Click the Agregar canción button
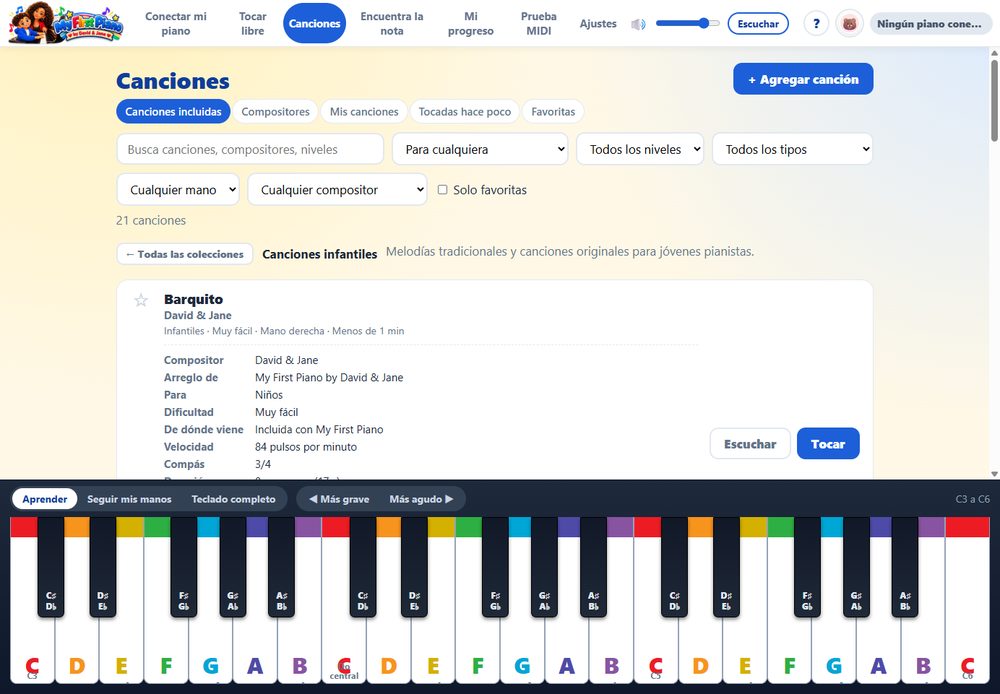Image resolution: width=1000 pixels, height=694 pixels. click(x=803, y=79)
